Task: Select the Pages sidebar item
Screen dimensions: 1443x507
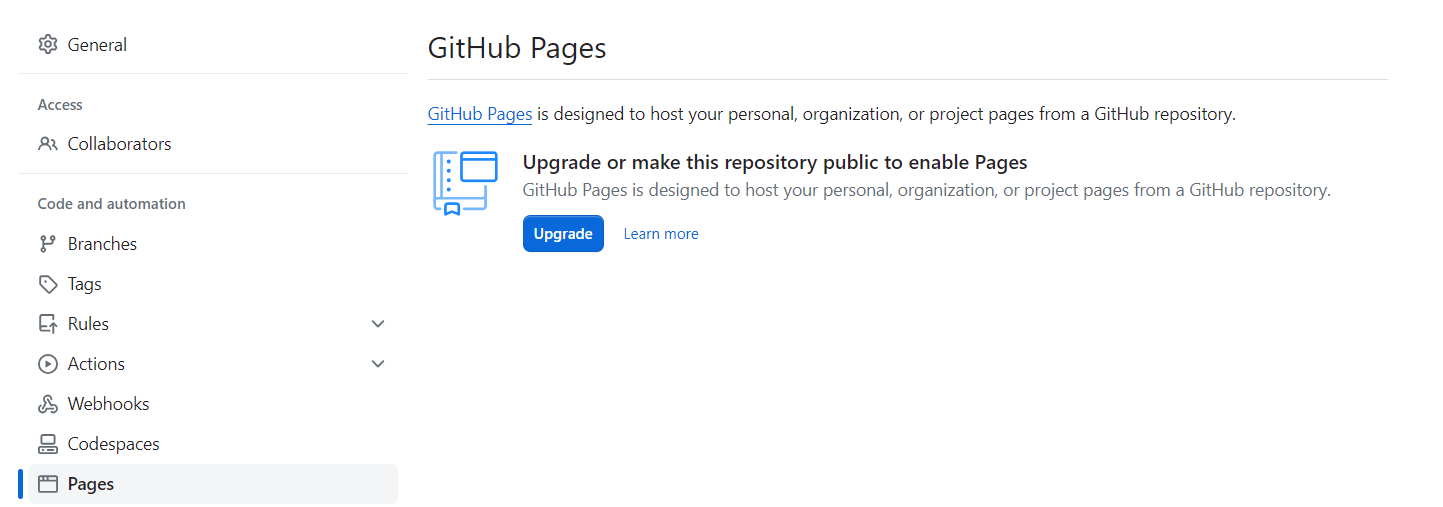Action: click(x=213, y=484)
